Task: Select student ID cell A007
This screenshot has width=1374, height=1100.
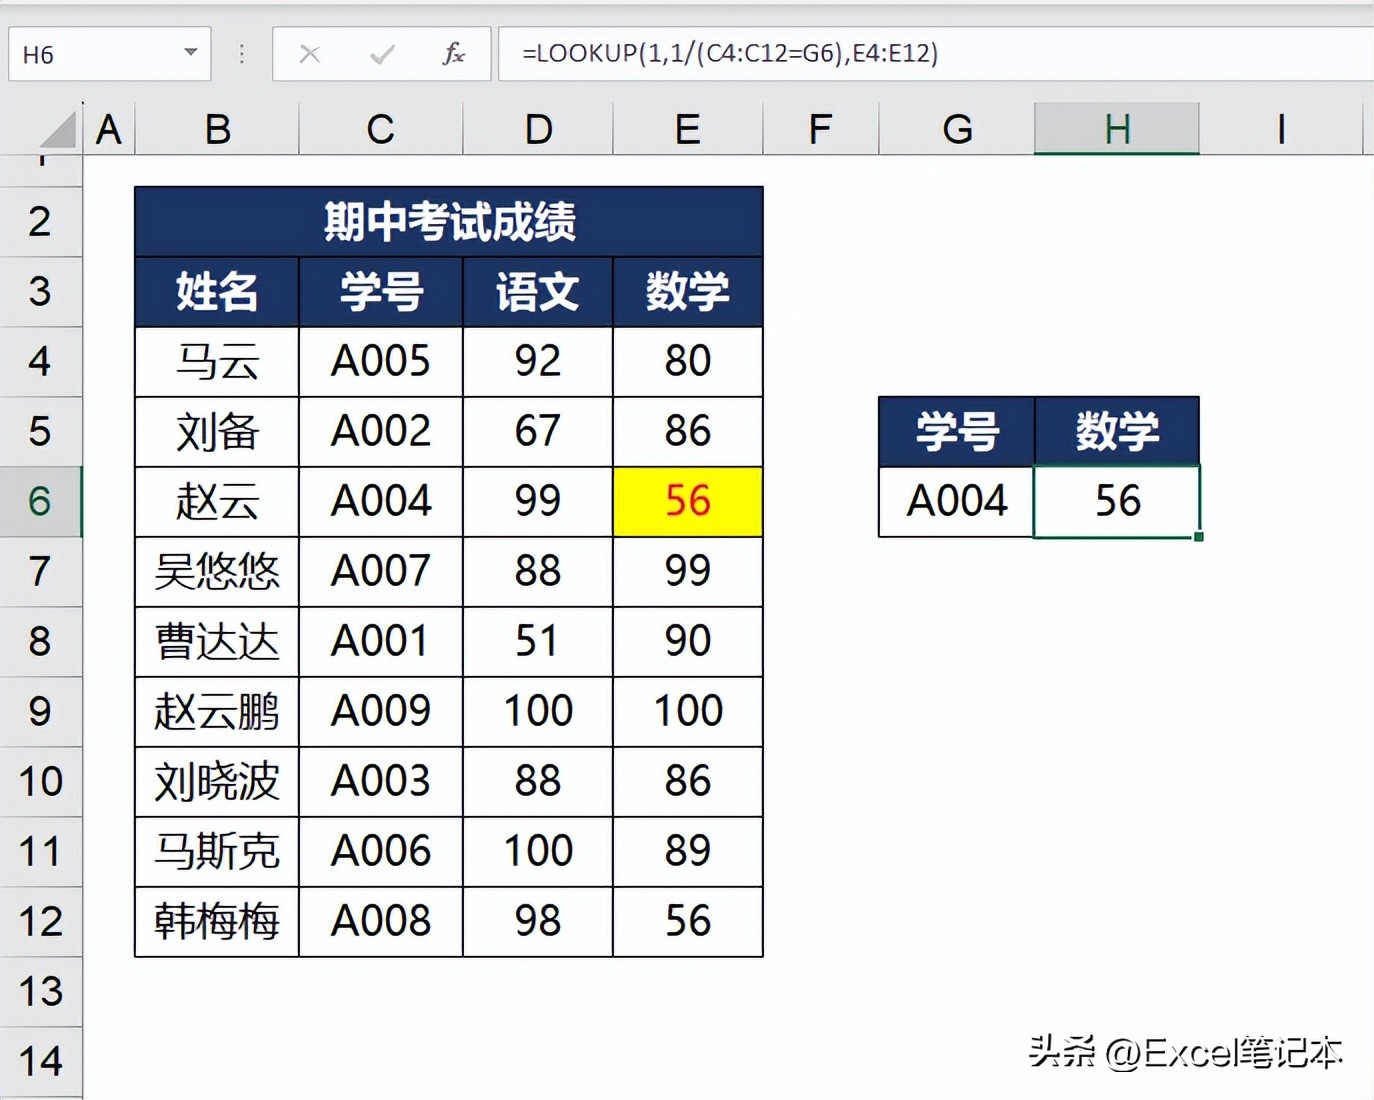Action: 381,572
